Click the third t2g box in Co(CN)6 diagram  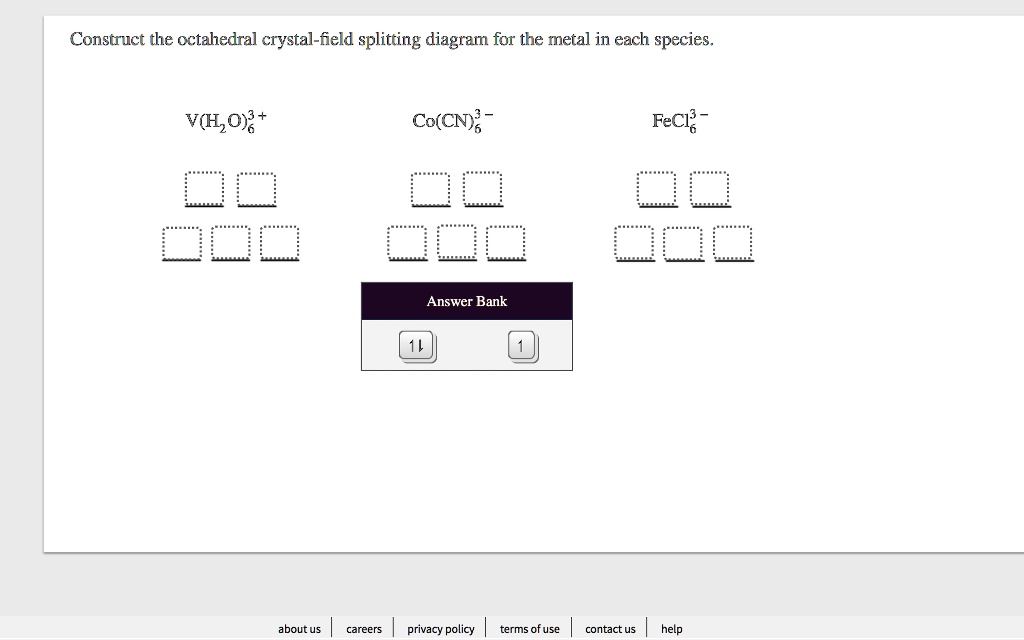click(506, 242)
